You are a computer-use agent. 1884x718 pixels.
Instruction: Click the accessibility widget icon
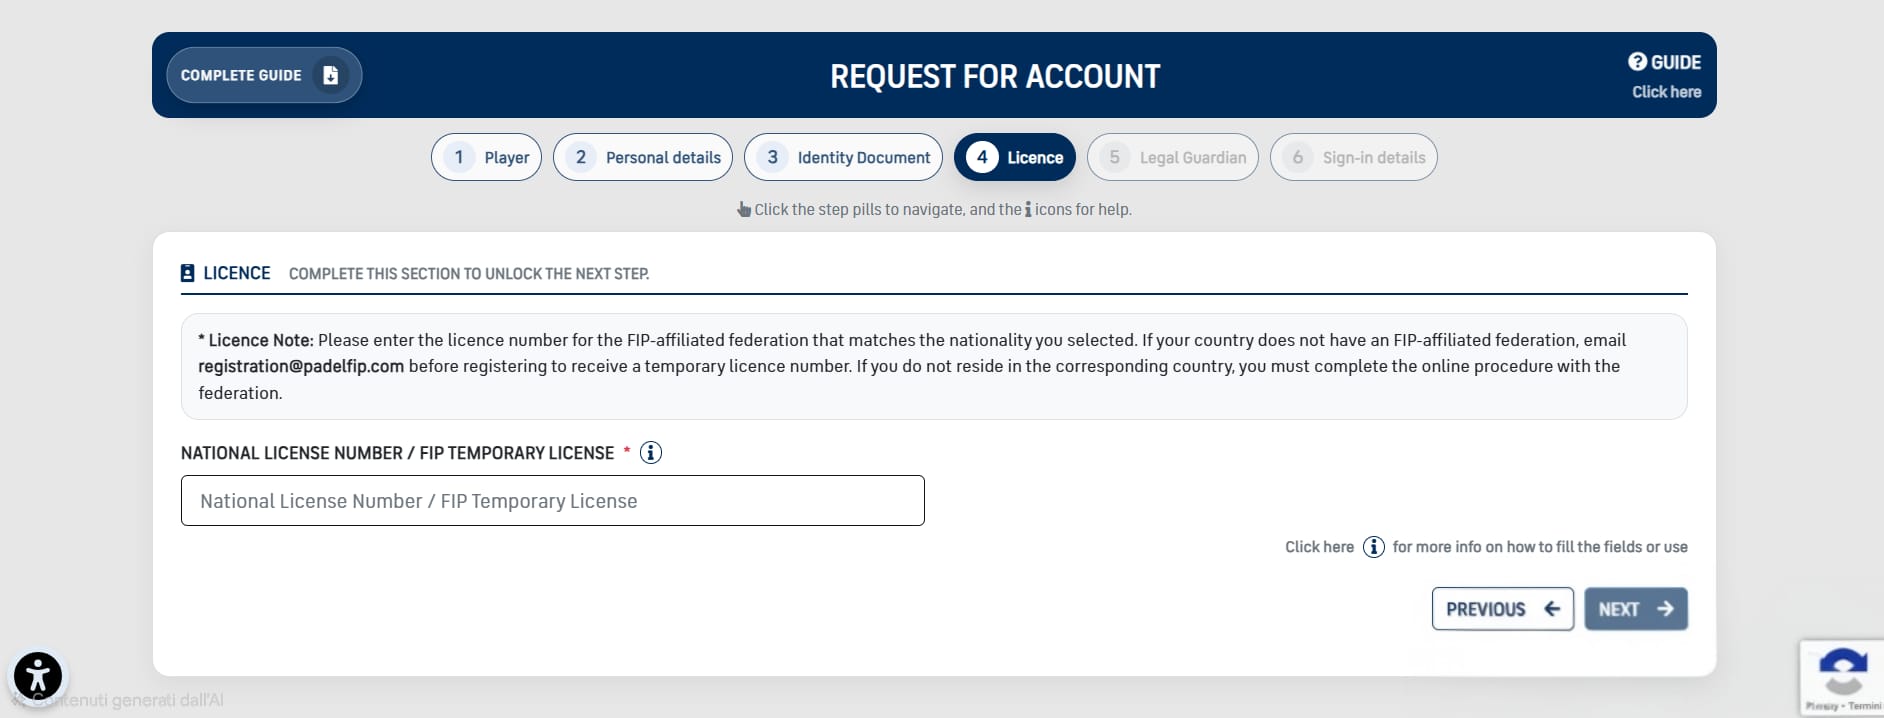coord(38,676)
